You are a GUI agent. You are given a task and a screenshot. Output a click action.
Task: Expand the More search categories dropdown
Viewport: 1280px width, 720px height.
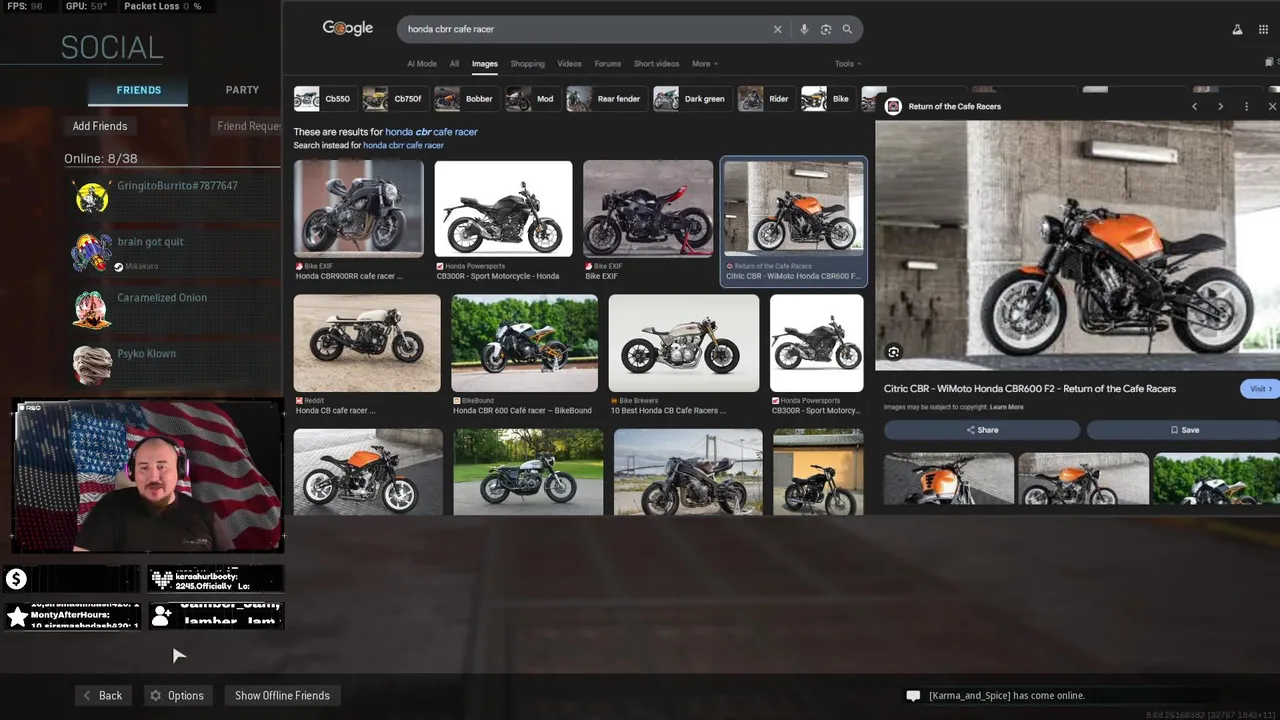705,64
